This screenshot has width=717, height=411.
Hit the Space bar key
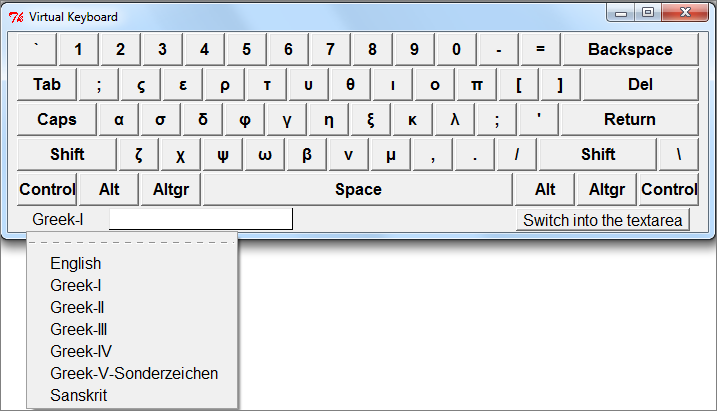[358, 189]
